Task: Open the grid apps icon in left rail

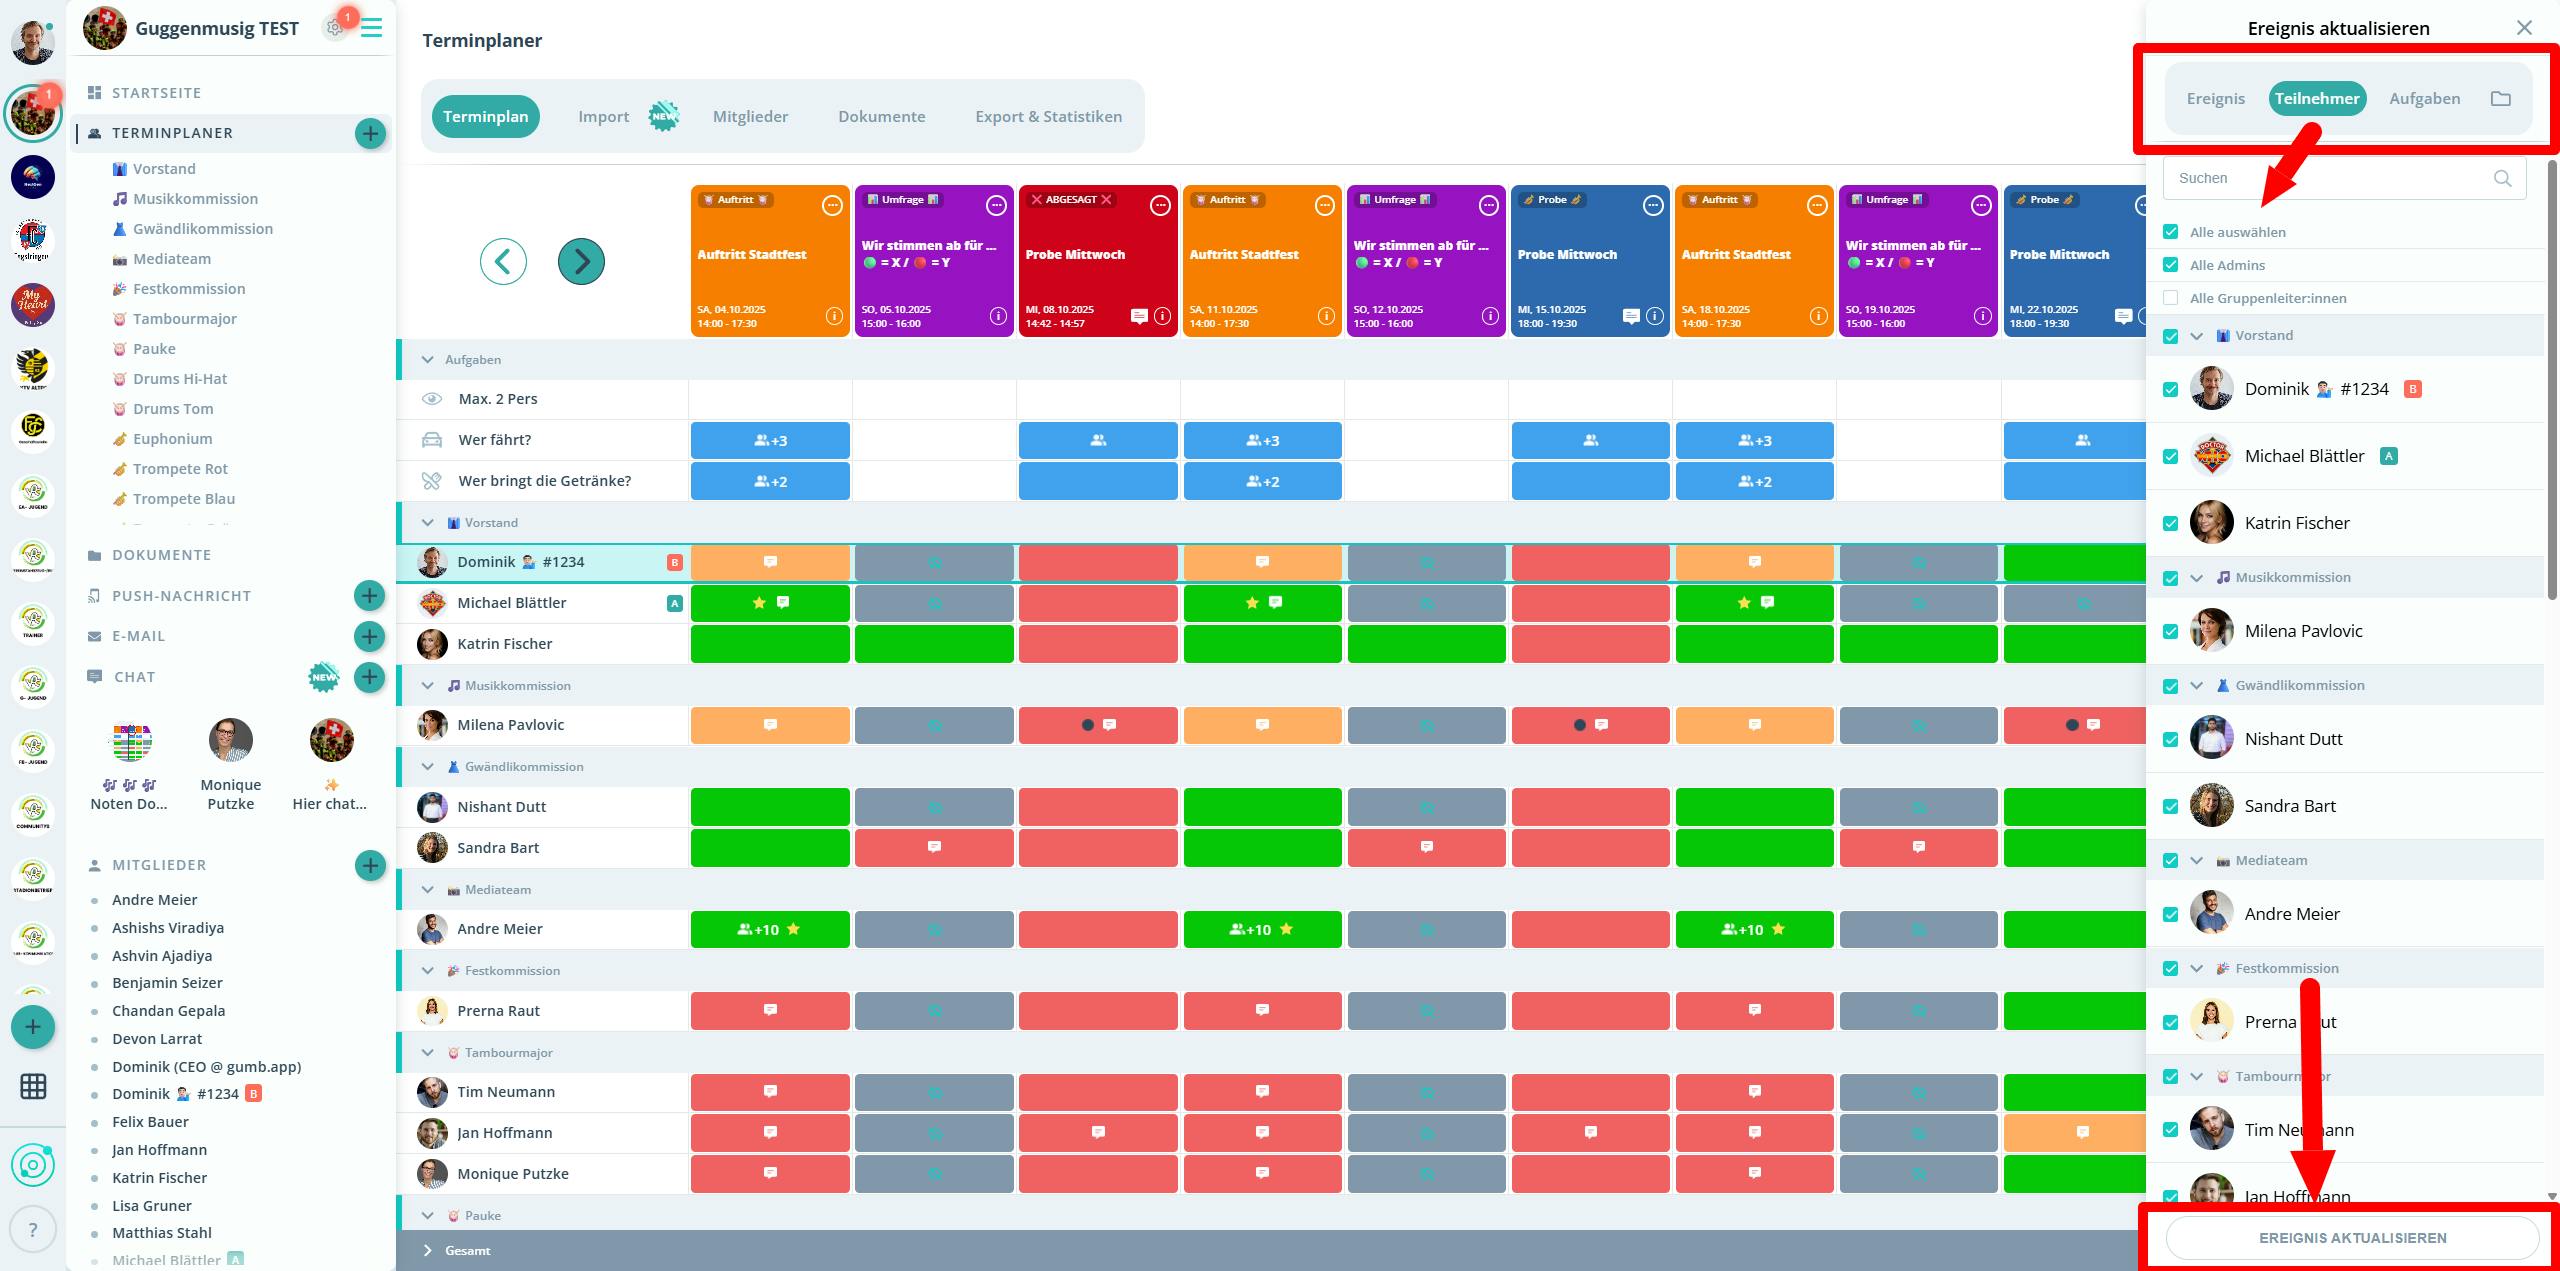Action: 33,1086
